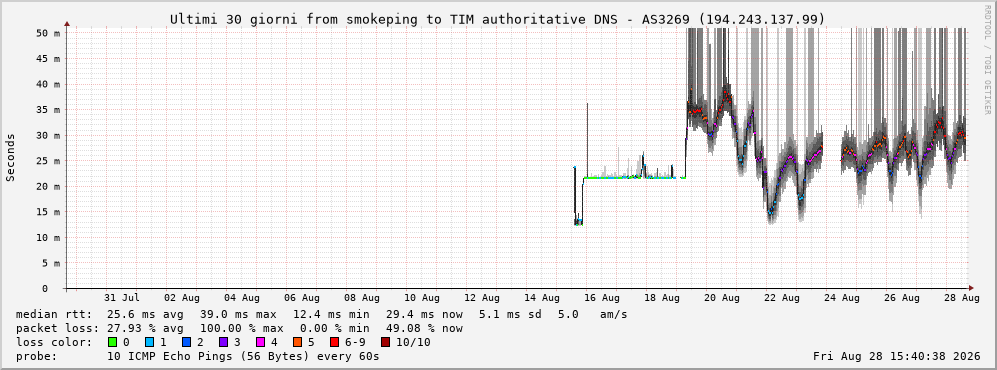Click the blue loss 2 swatch
The width and height of the screenshot is (997, 370).
[x=186, y=342]
